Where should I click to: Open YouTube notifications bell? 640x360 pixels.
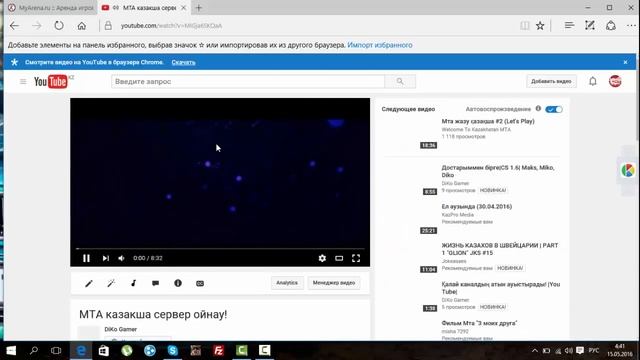593,81
